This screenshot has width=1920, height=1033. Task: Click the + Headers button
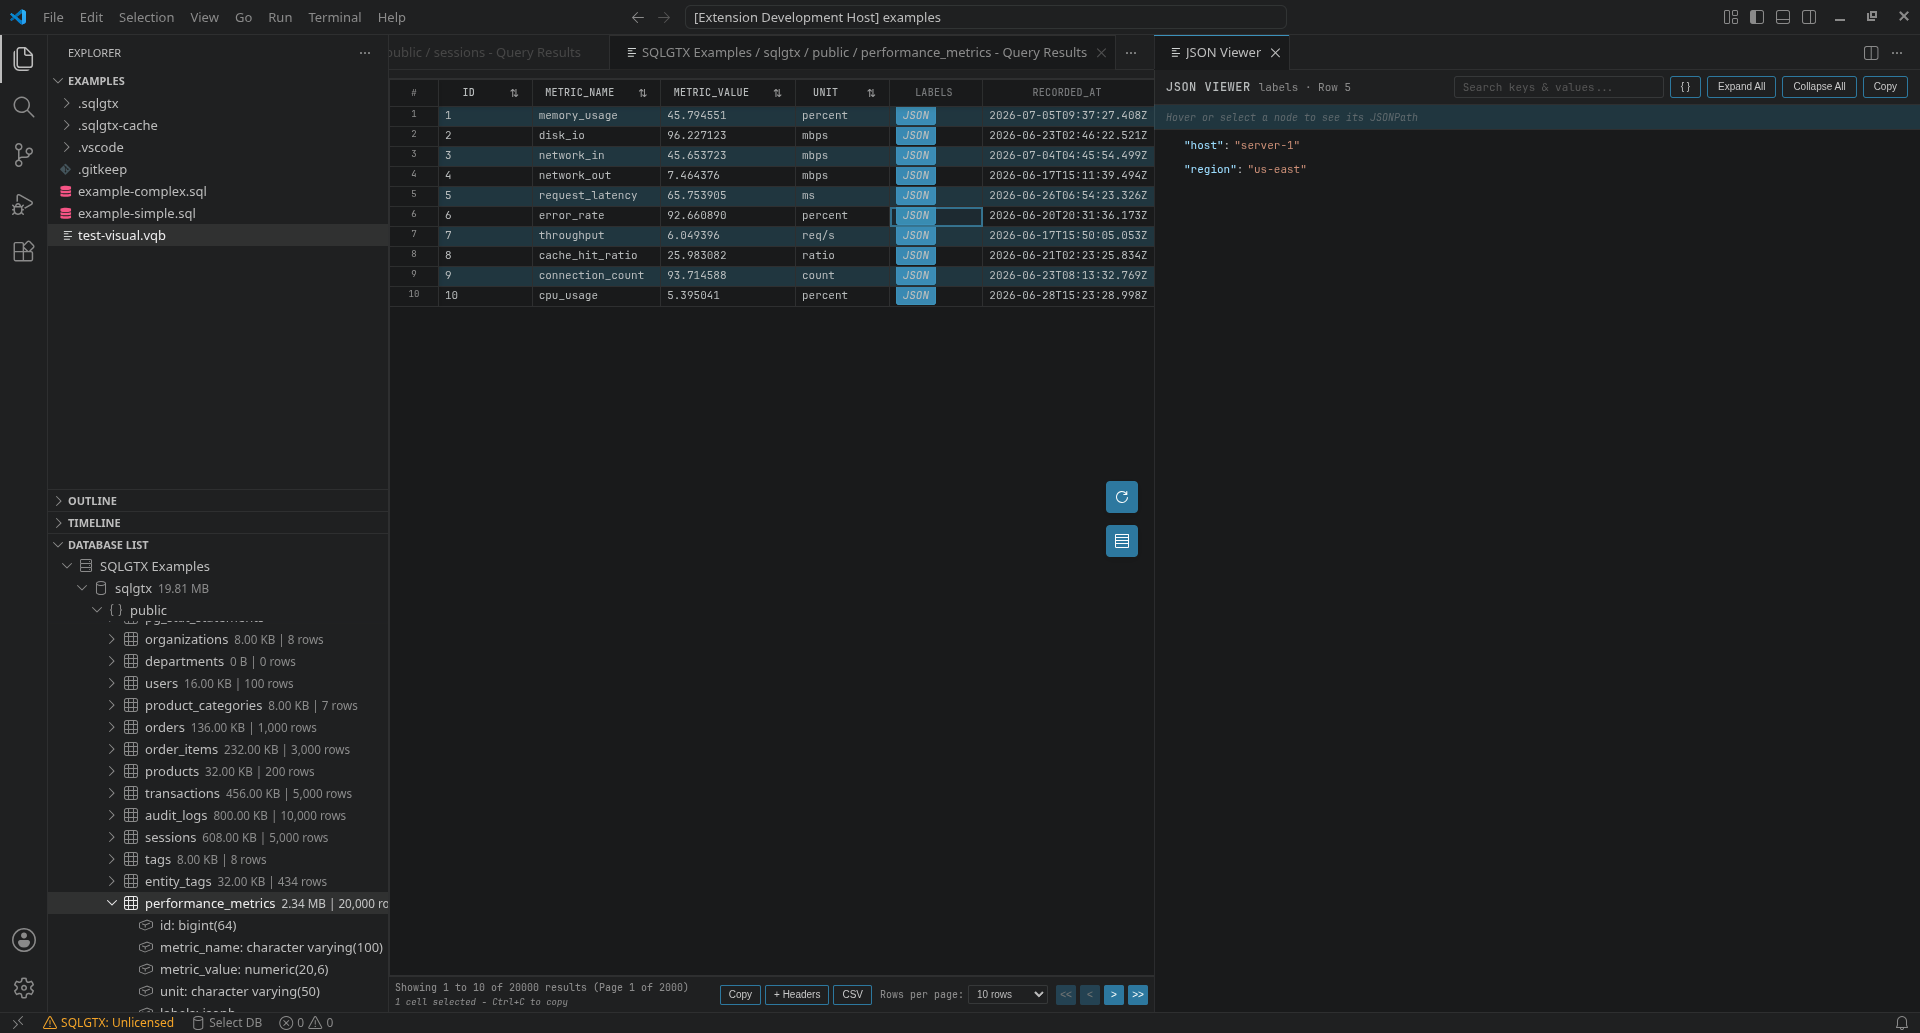point(797,995)
